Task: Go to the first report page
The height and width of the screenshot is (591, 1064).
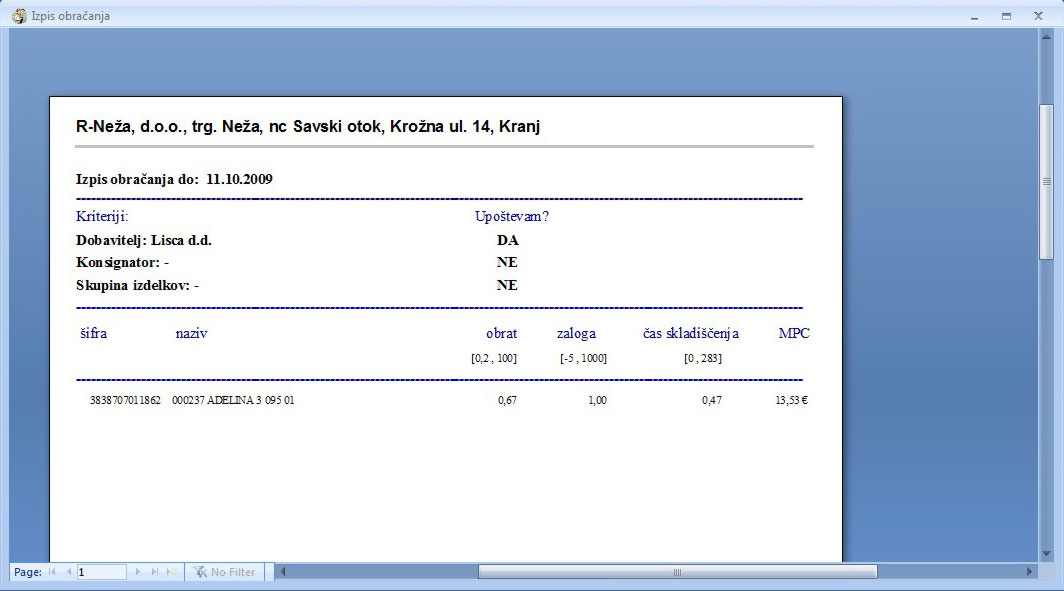Action: [x=52, y=572]
